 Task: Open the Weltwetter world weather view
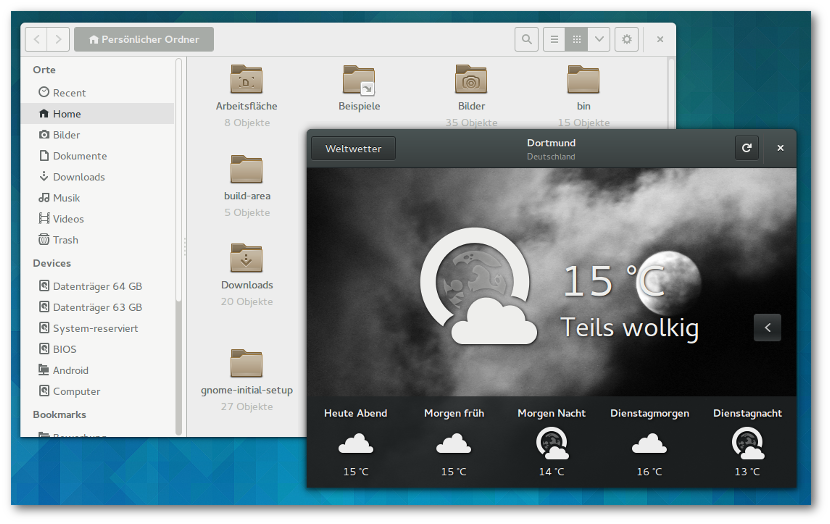[x=353, y=148]
